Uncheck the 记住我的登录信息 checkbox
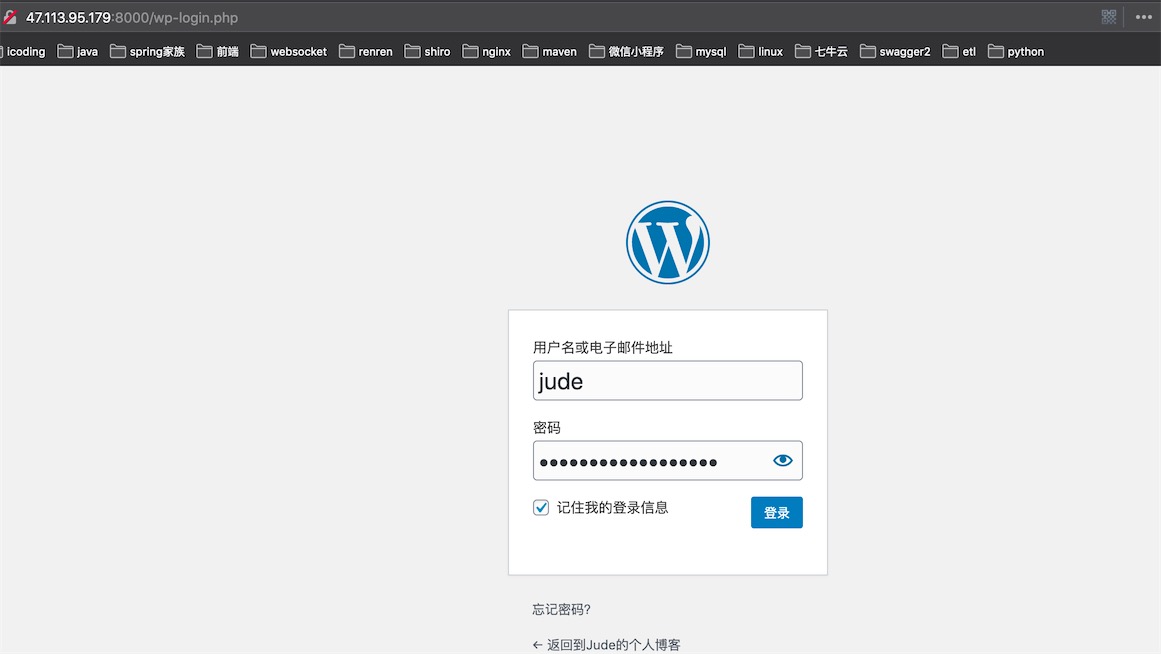1161x654 pixels. [x=541, y=507]
